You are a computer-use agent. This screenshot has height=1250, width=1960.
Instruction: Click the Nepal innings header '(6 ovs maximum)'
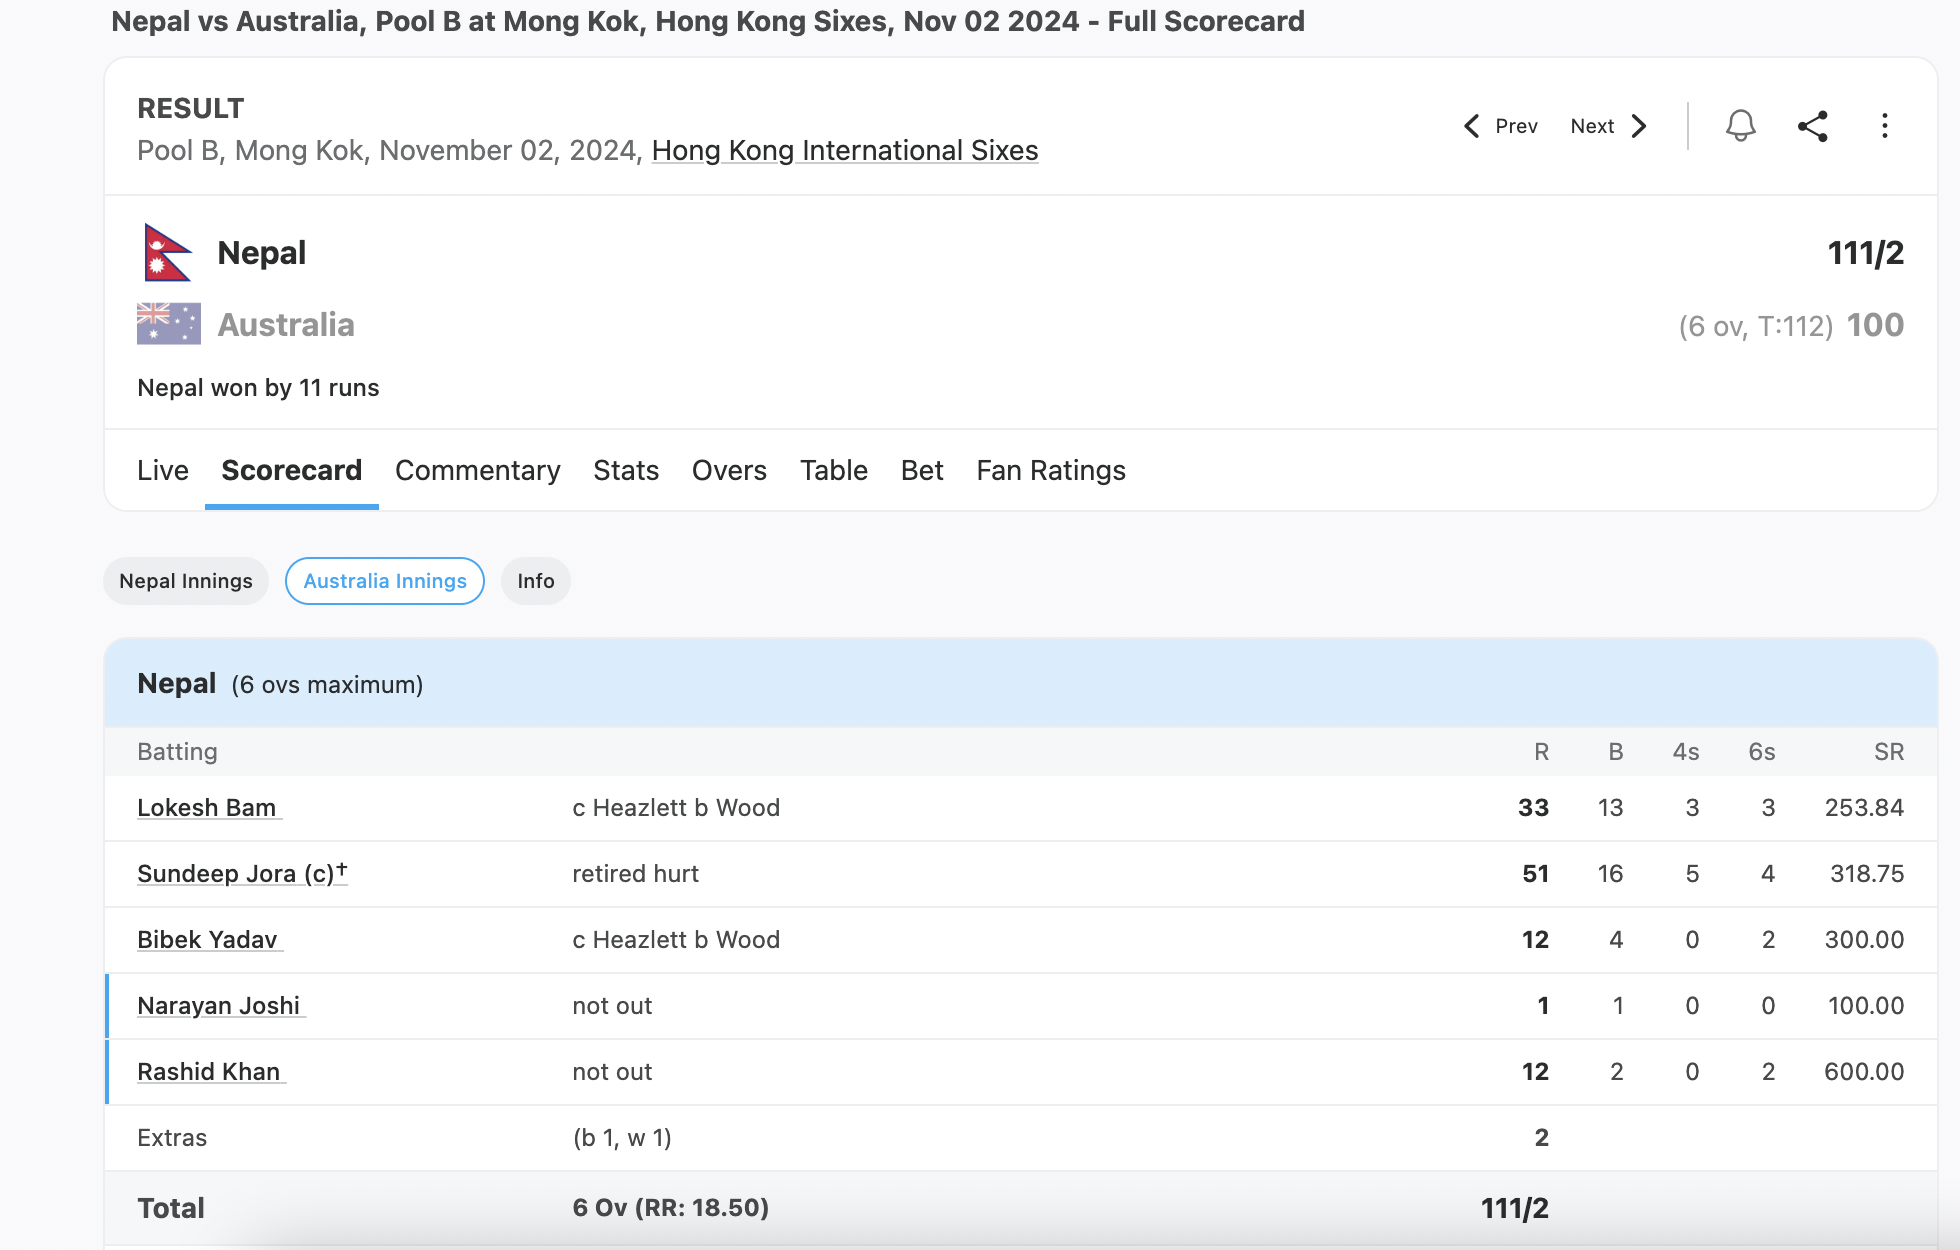point(327,685)
